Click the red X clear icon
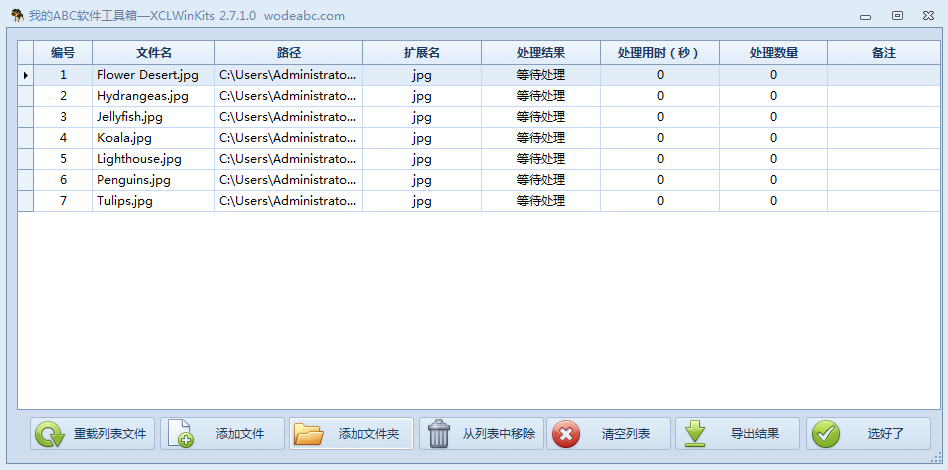The width and height of the screenshot is (948, 470). (566, 434)
